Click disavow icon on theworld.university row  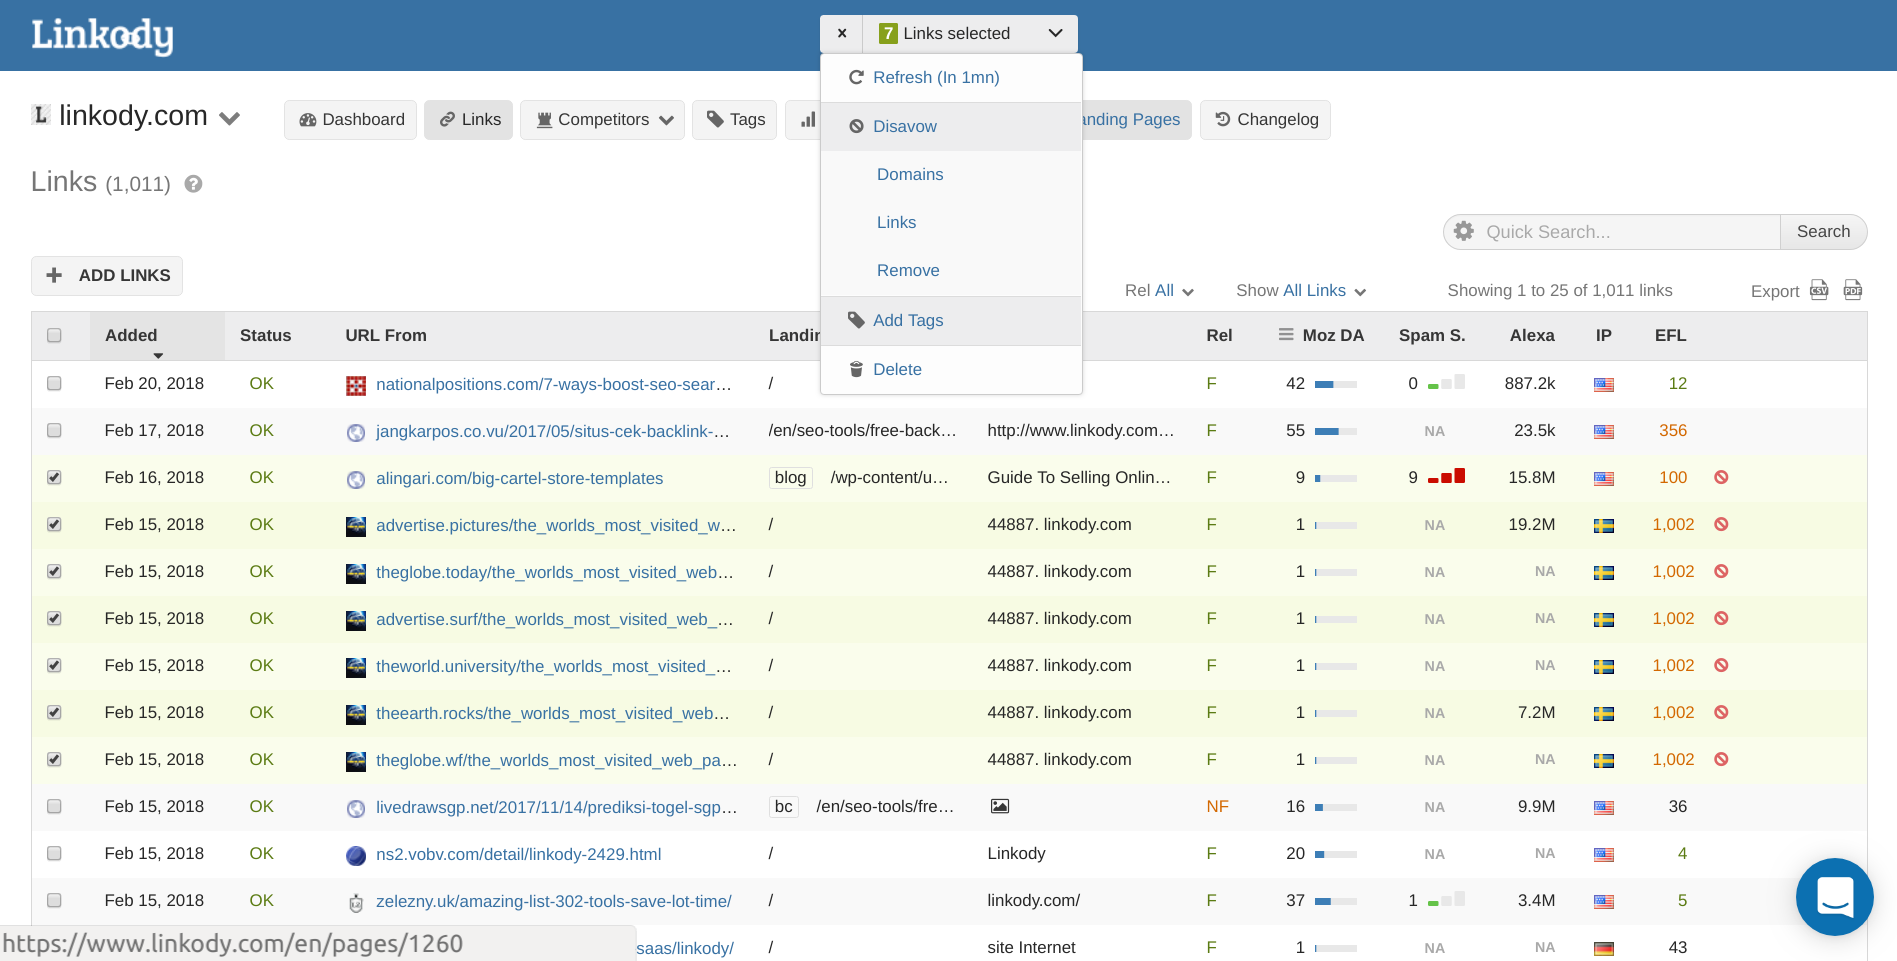tap(1721, 665)
